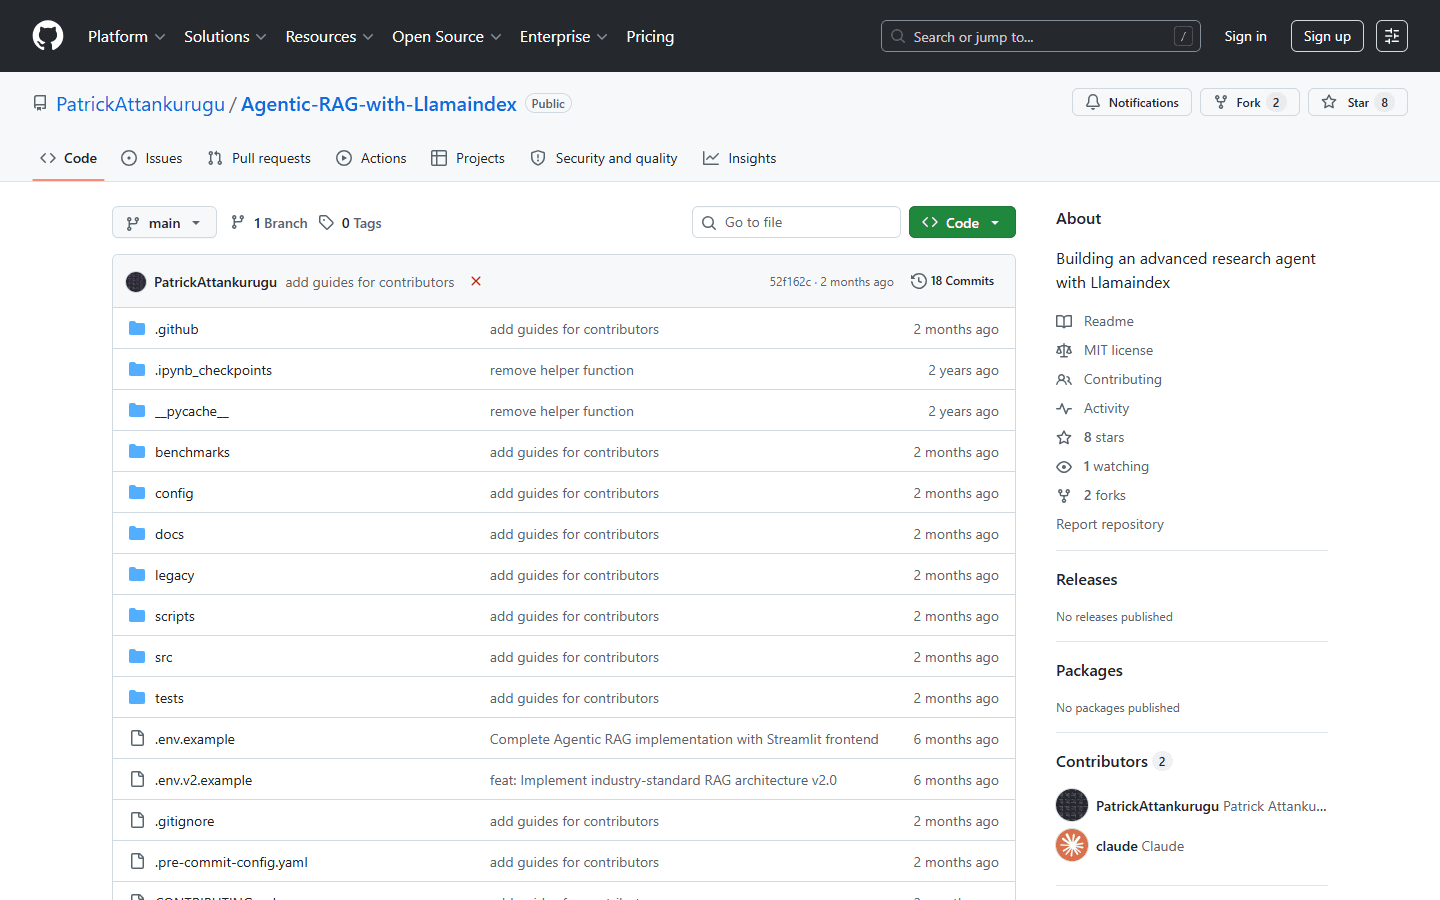Switch to the Insights tab
The height and width of the screenshot is (900, 1440).
tap(740, 158)
